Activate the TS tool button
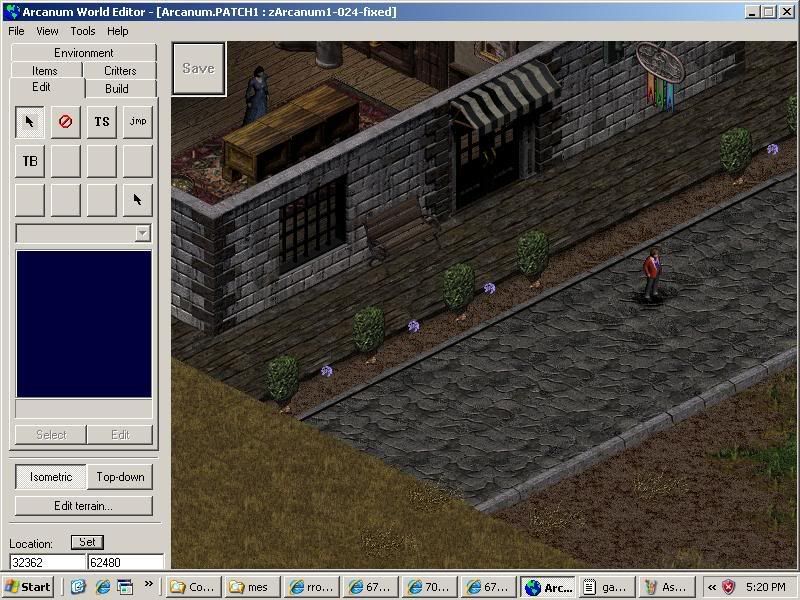The height and width of the screenshot is (600, 800). click(x=102, y=122)
